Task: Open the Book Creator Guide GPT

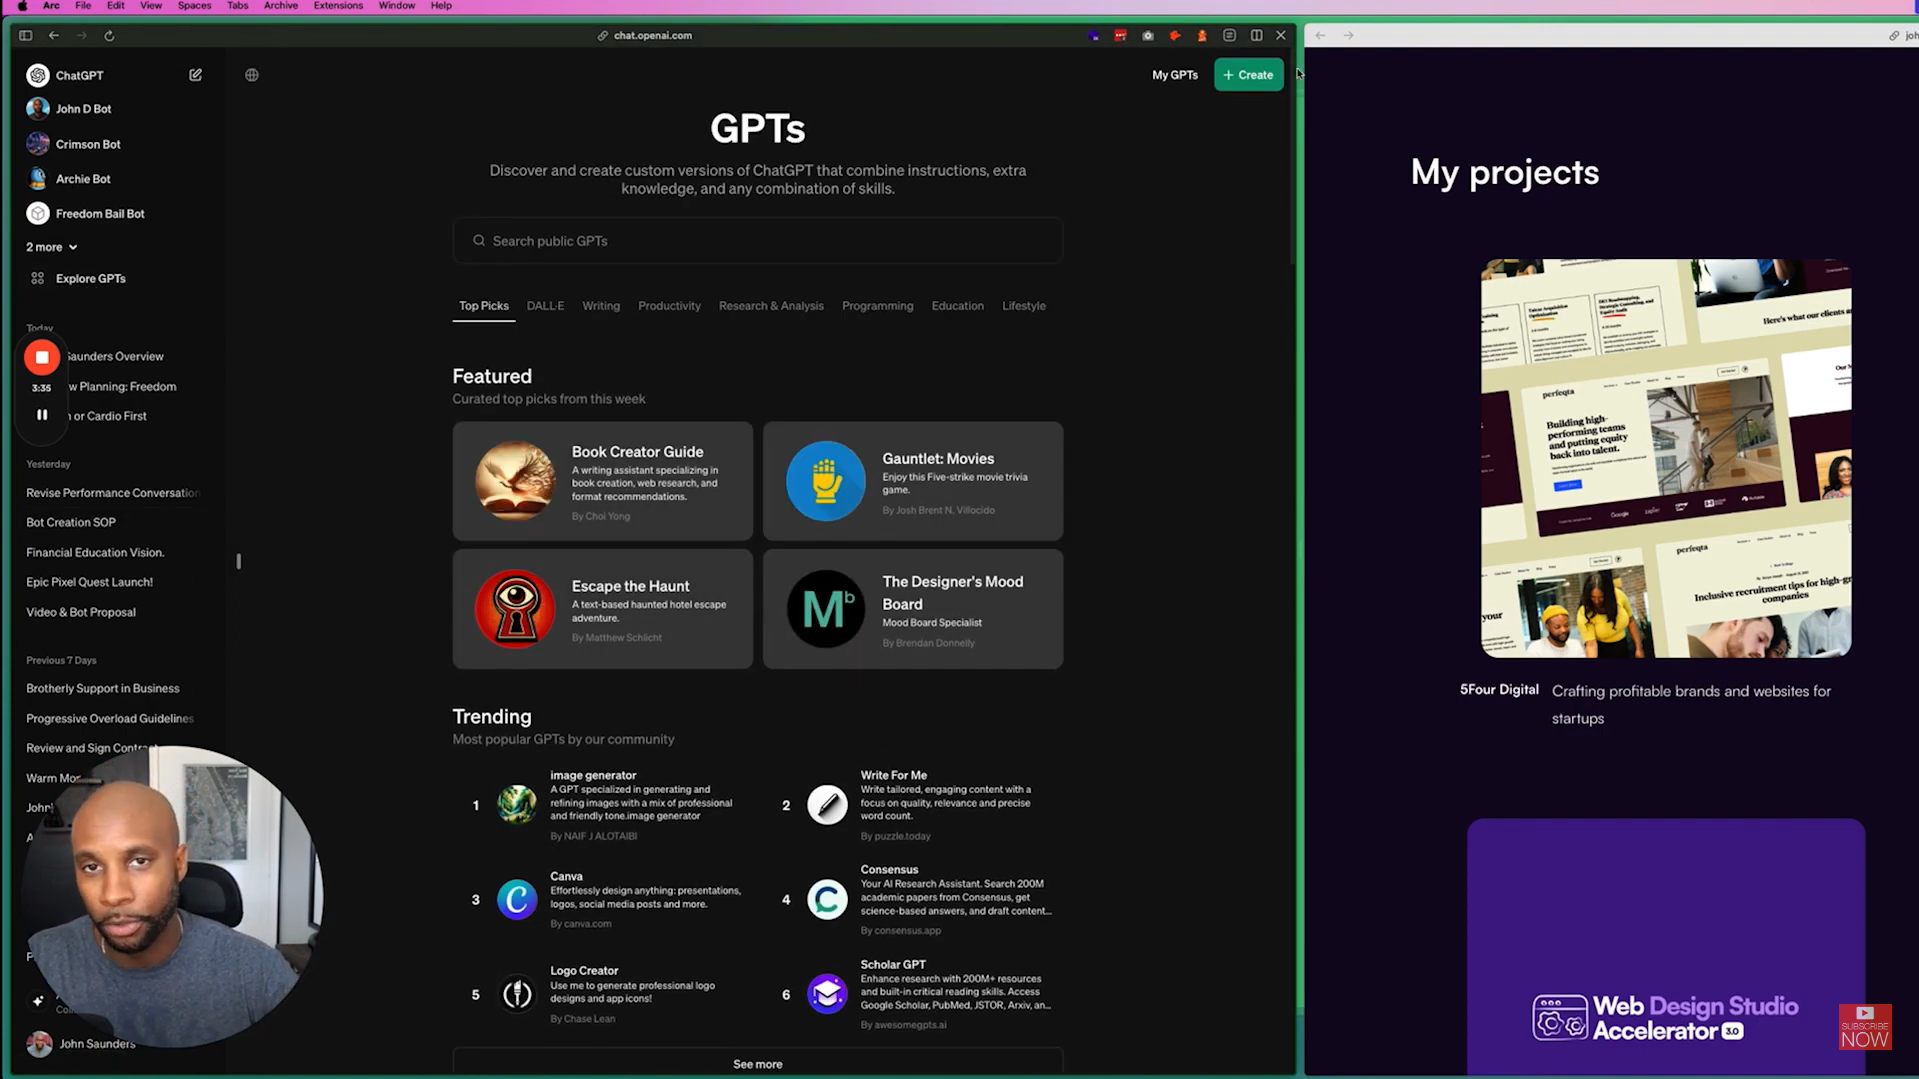Action: click(x=602, y=481)
